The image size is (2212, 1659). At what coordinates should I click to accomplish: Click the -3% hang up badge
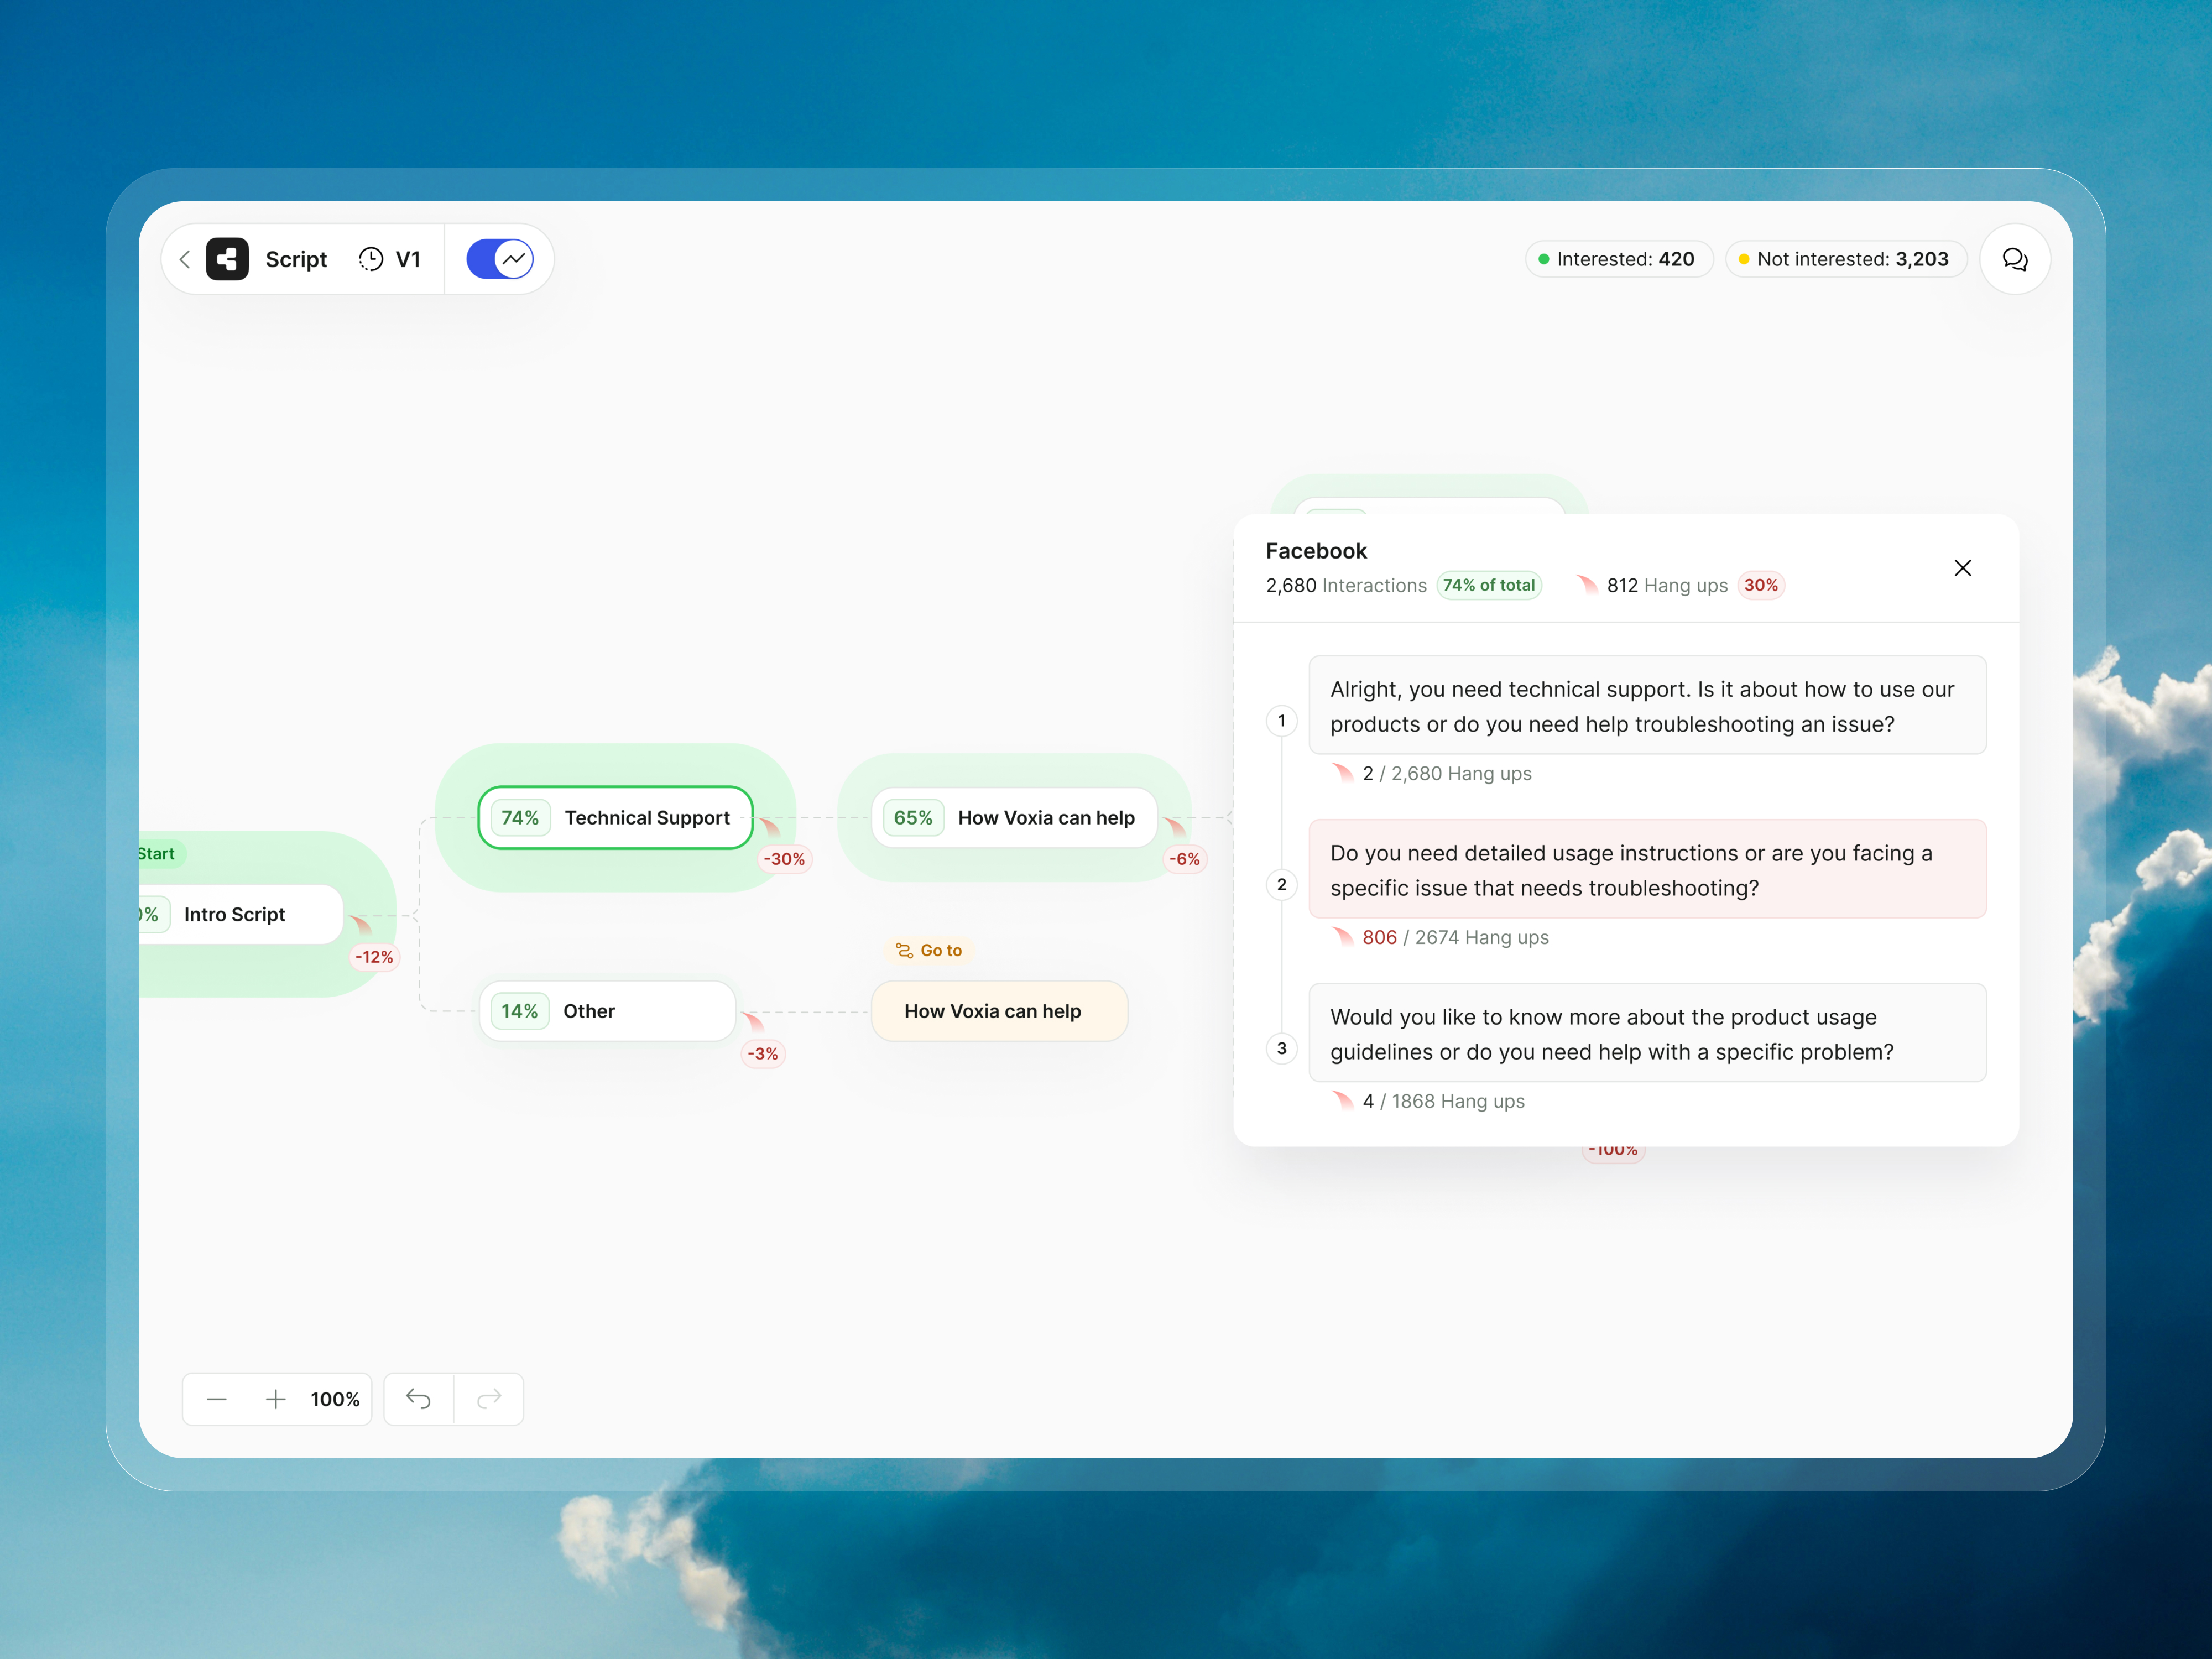pyautogui.click(x=762, y=1054)
